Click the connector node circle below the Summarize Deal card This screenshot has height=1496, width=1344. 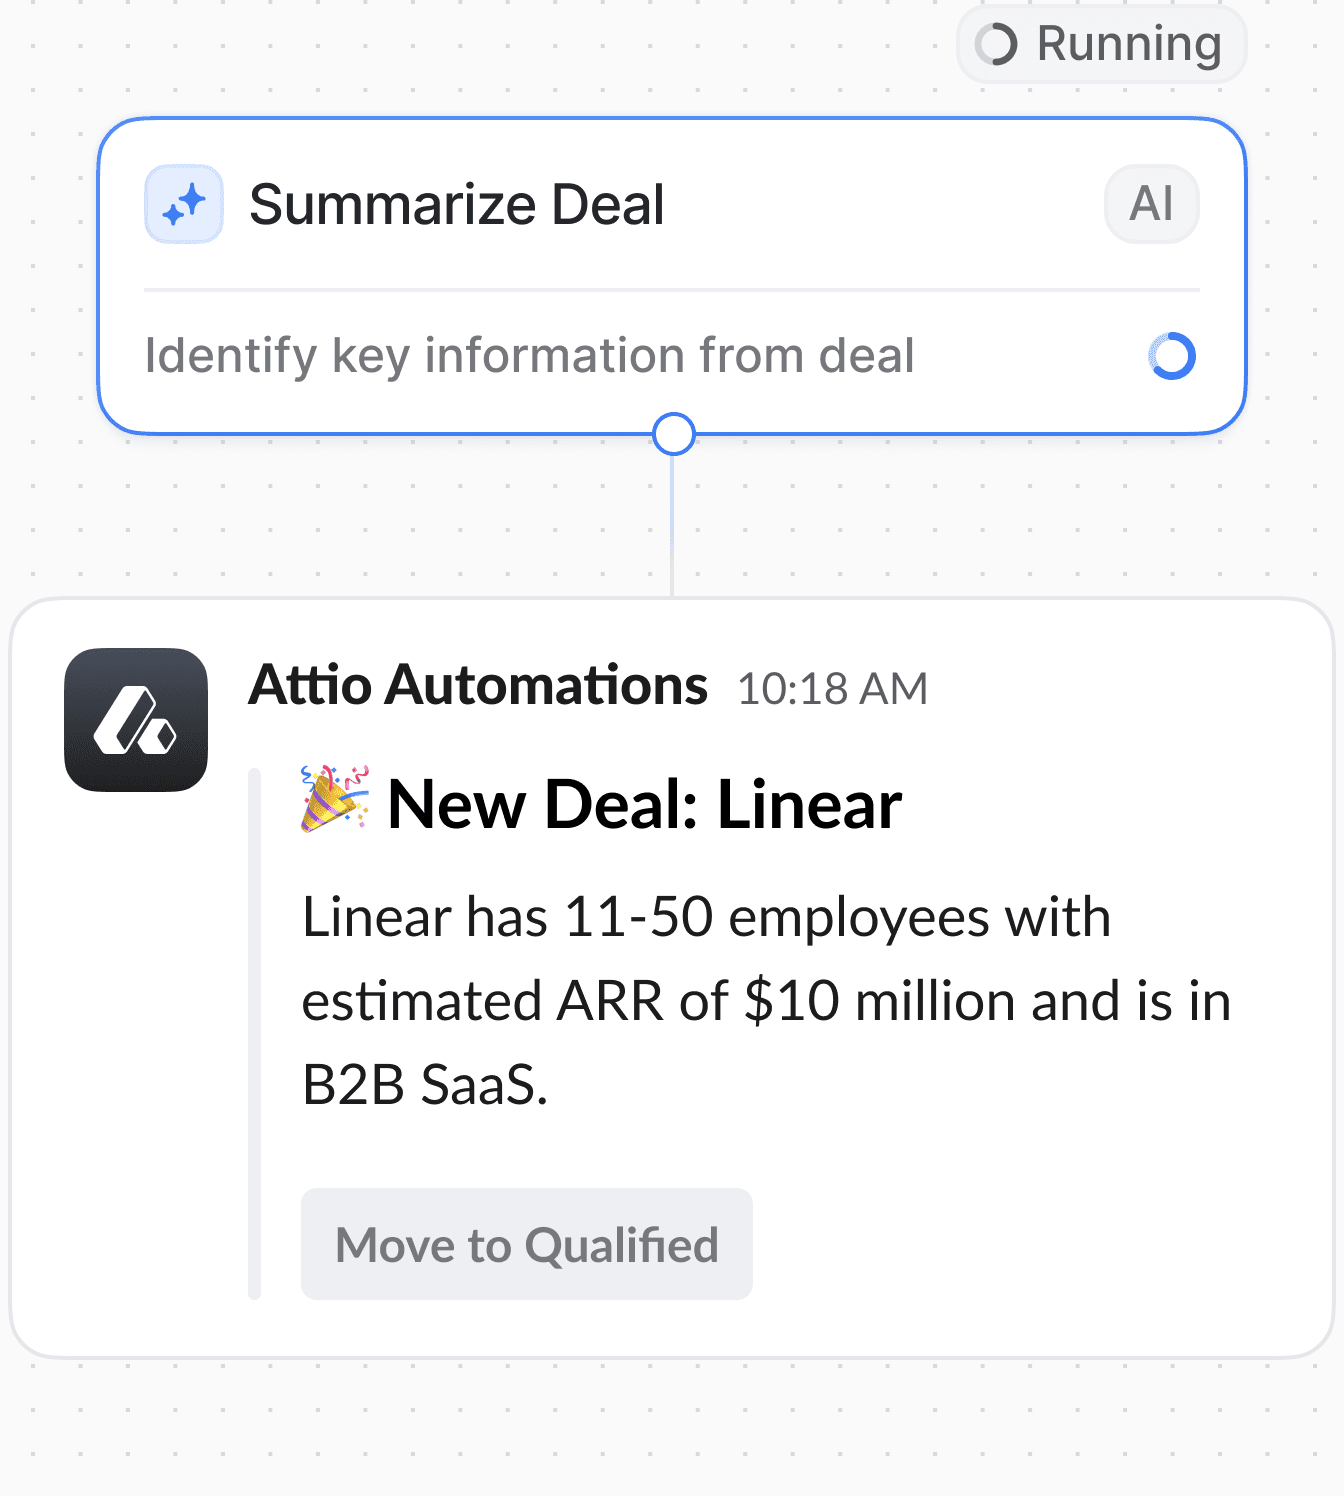tap(673, 434)
